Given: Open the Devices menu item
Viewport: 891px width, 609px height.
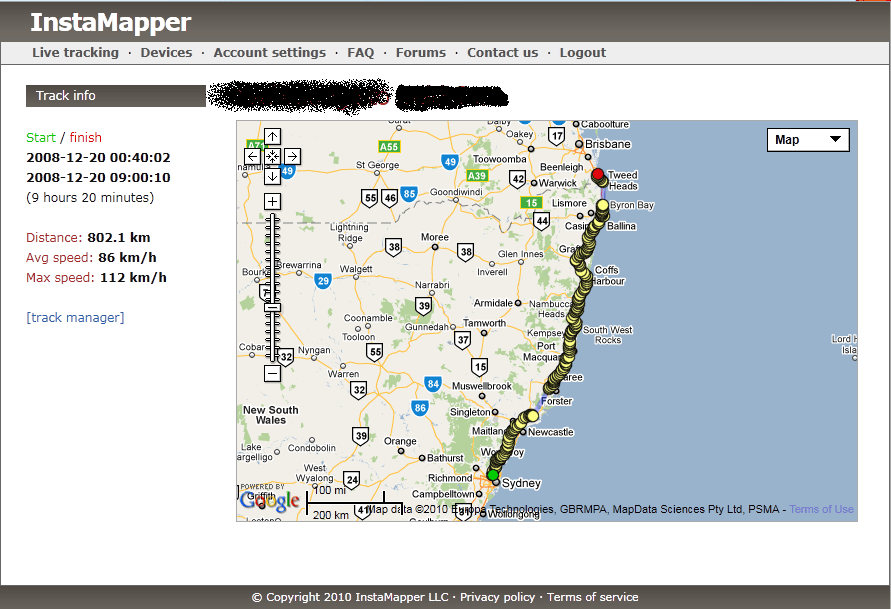Looking at the screenshot, I should [166, 52].
